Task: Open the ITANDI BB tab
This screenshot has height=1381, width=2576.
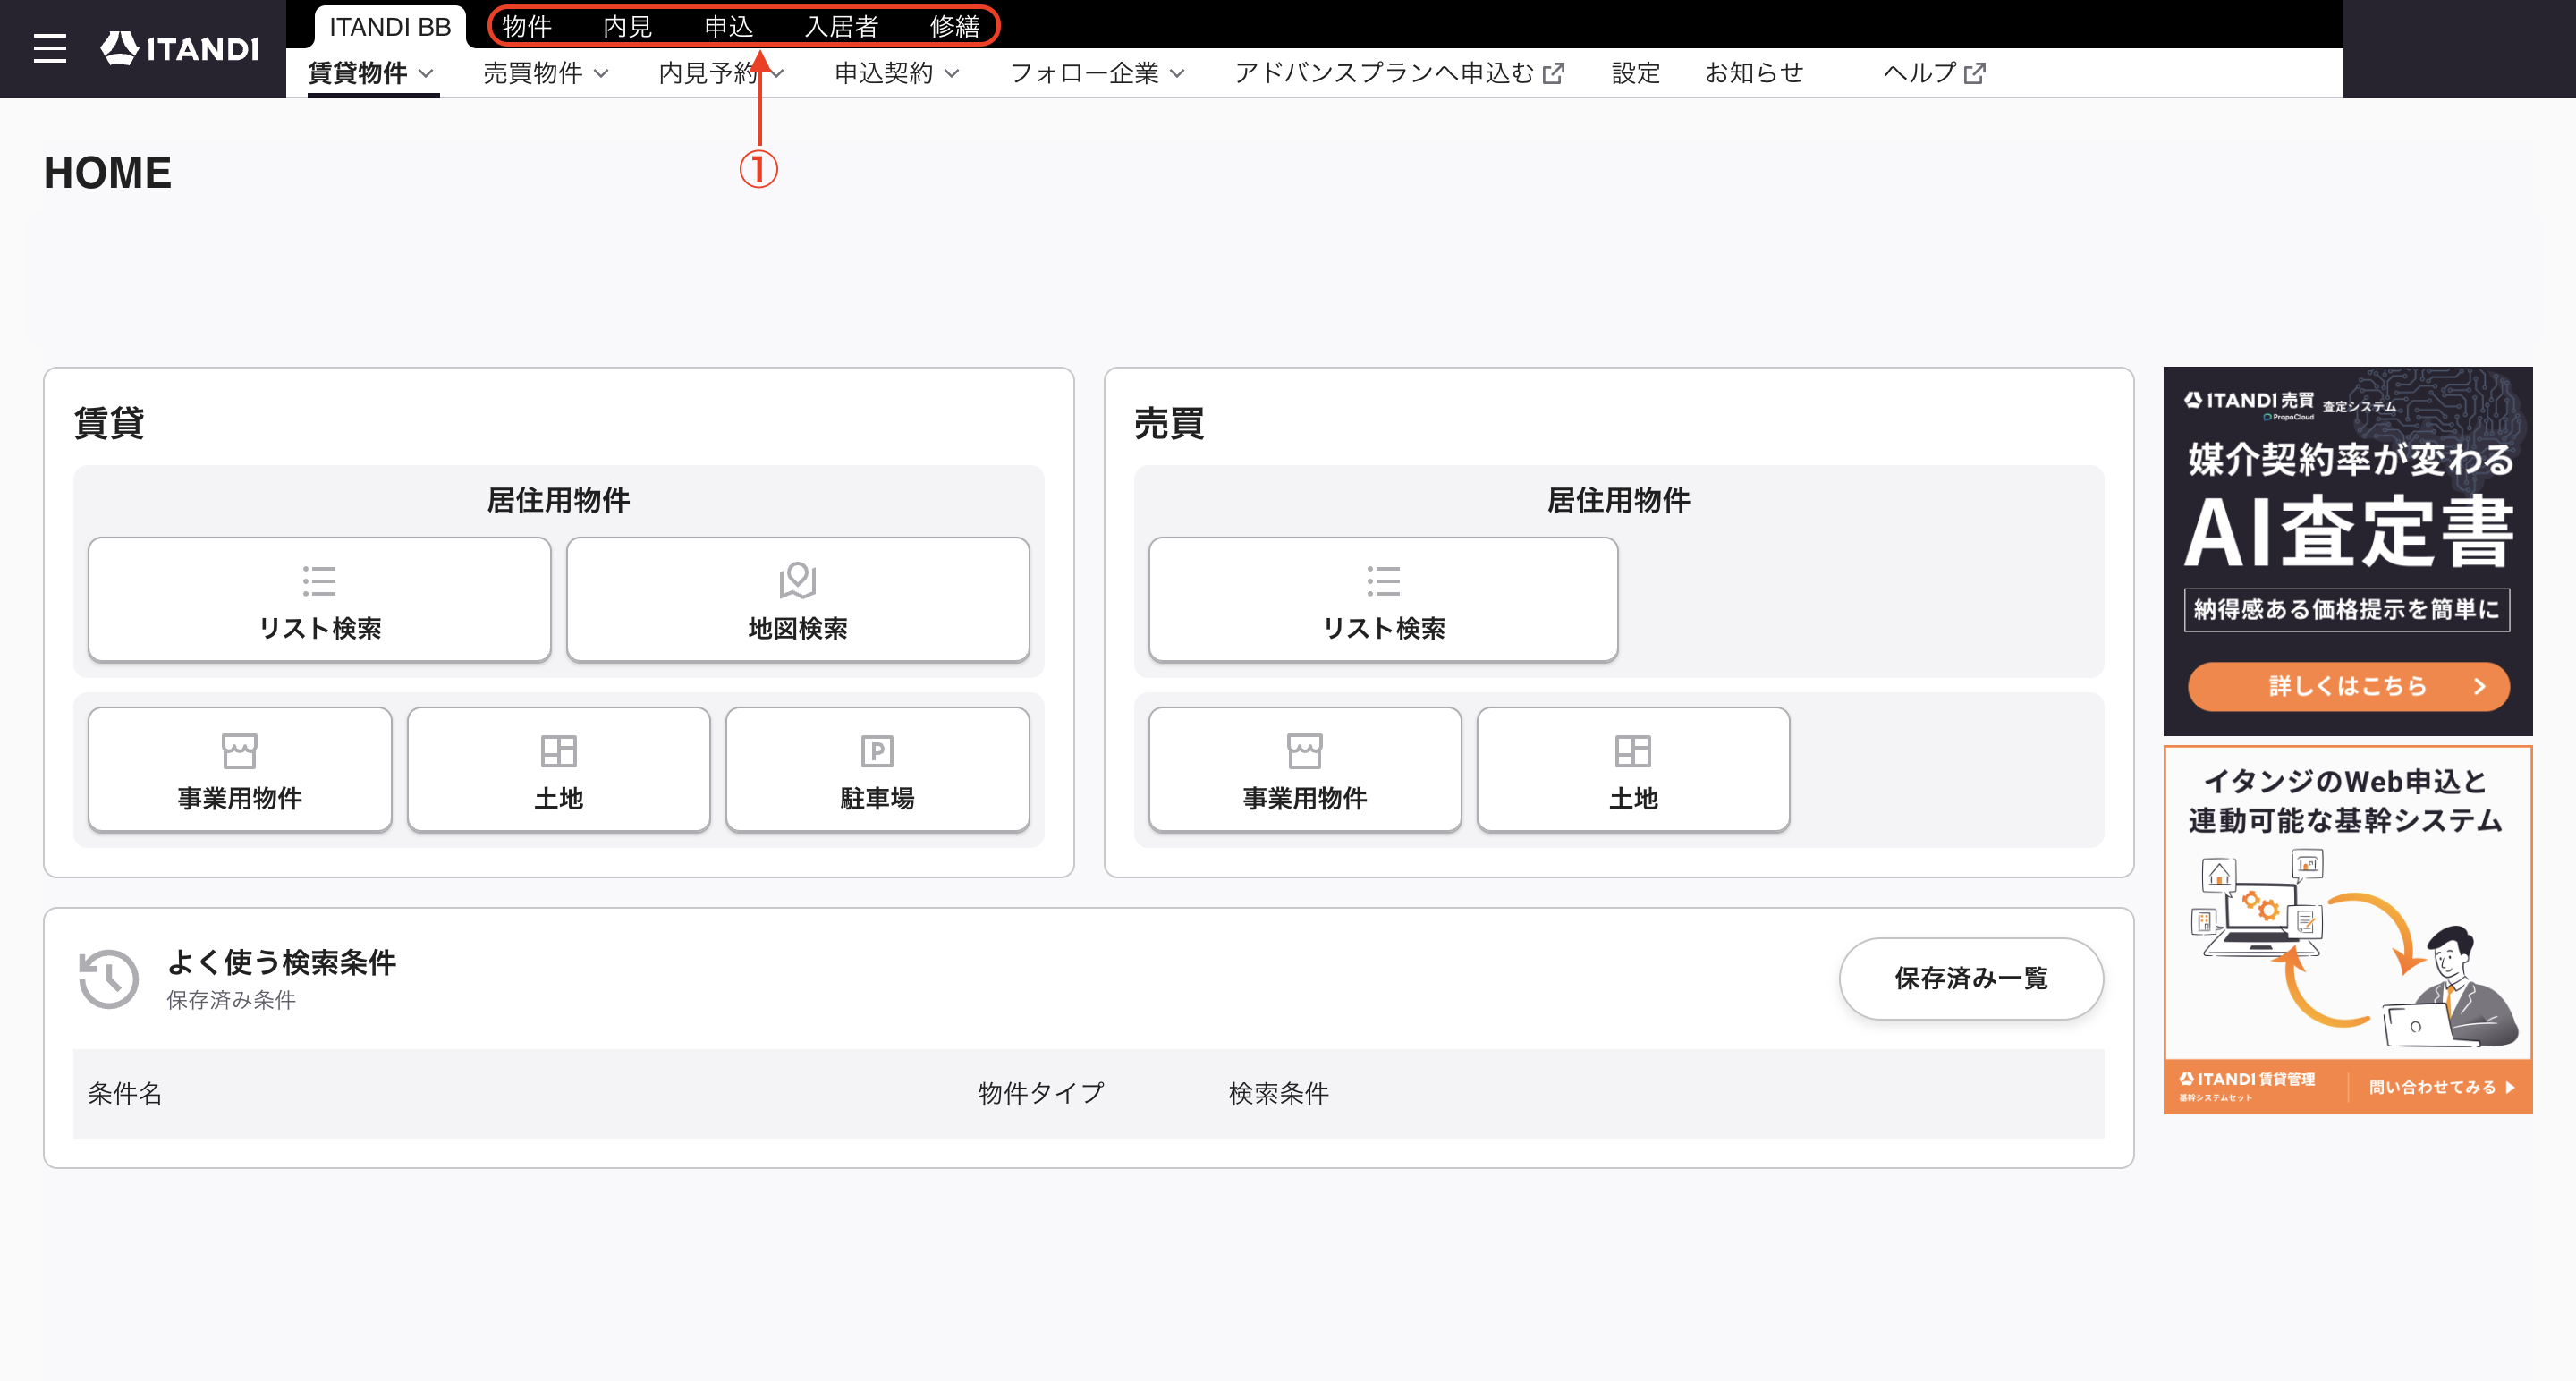Action: pos(390,27)
